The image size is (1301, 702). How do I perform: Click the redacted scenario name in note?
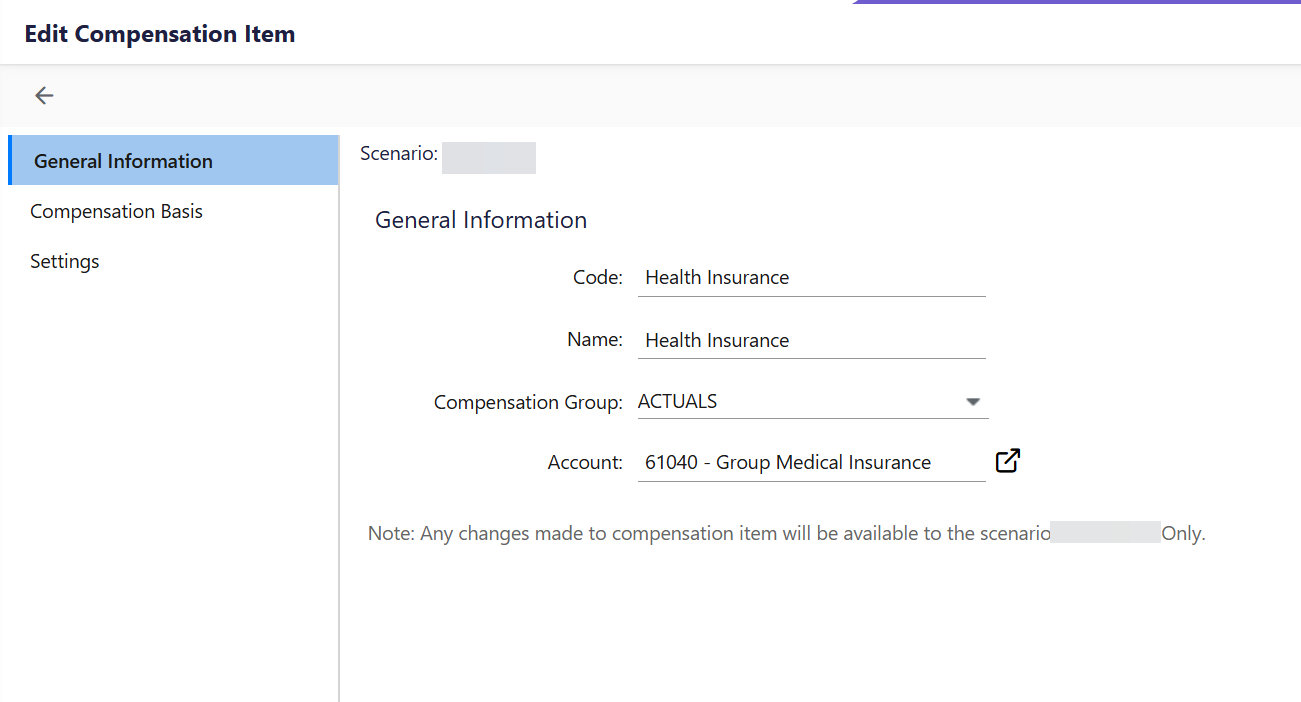point(1105,532)
